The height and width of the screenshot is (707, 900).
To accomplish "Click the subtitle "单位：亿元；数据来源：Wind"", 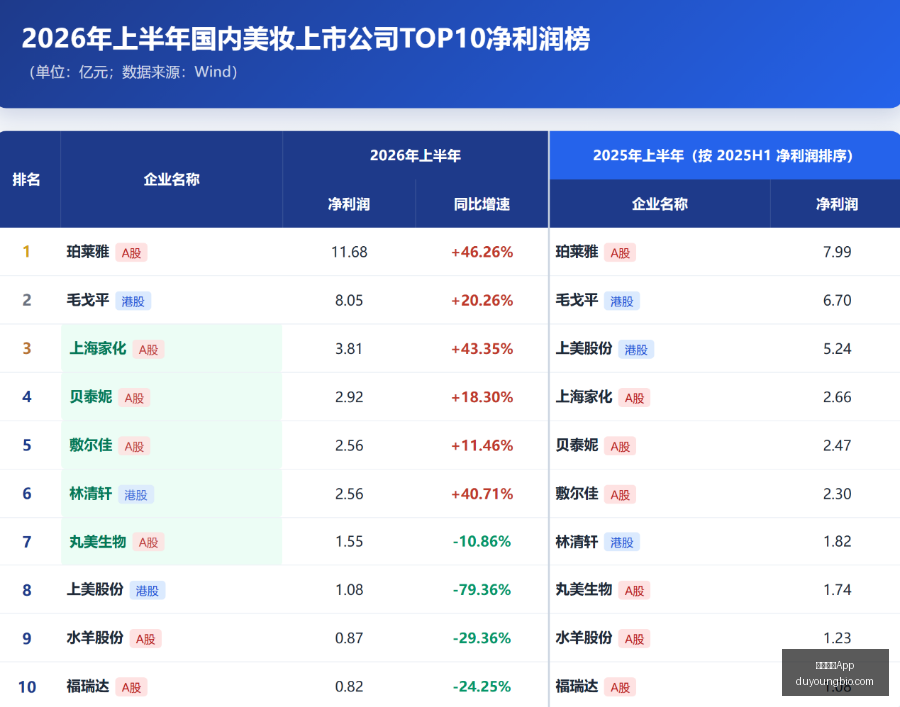I will tap(133, 72).
